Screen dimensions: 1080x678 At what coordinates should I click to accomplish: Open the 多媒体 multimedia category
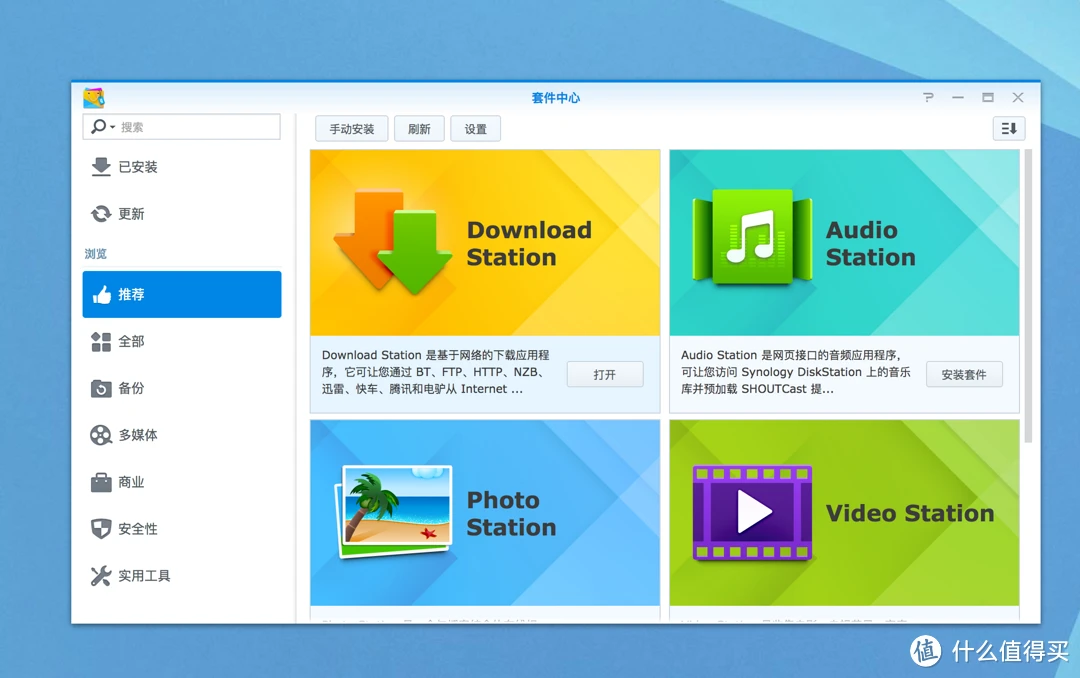coord(182,435)
